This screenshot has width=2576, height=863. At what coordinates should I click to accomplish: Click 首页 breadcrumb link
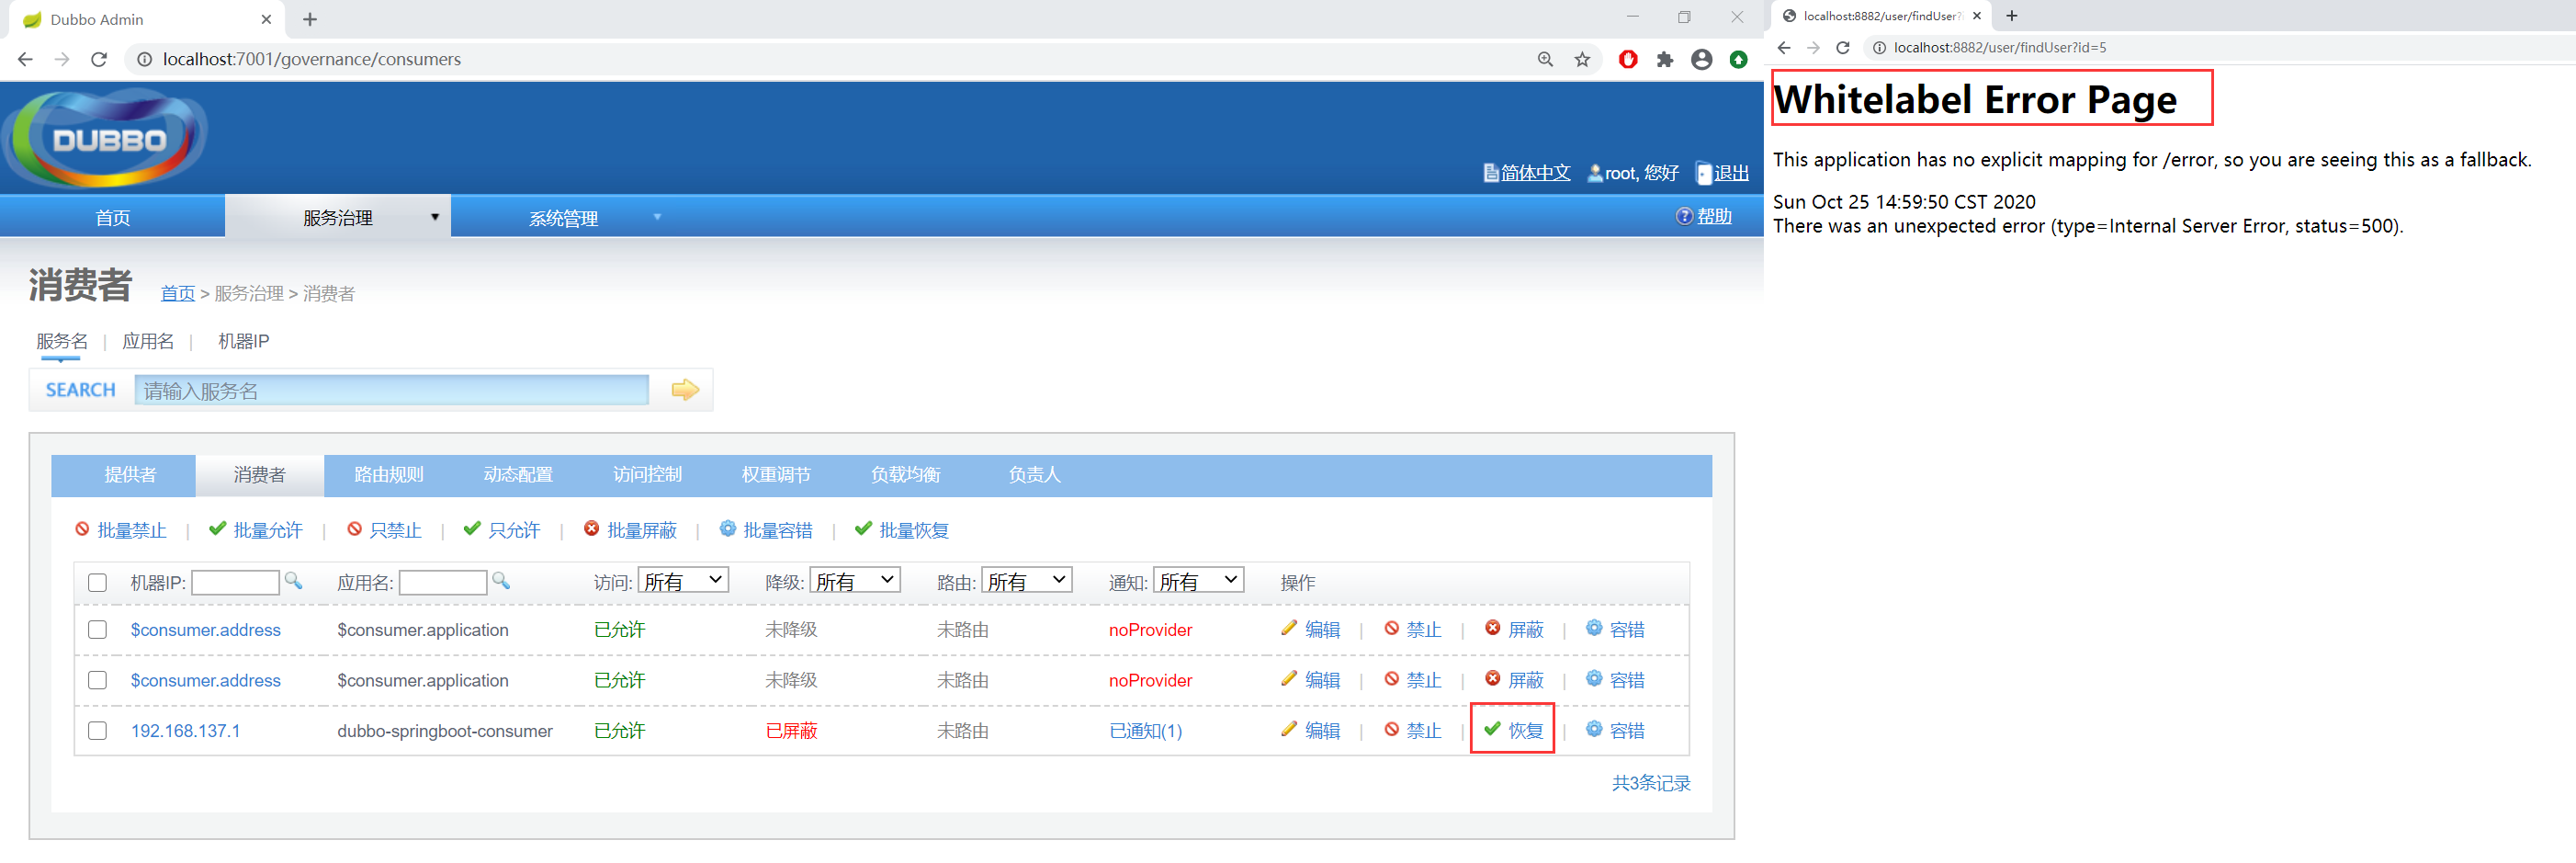[x=178, y=294]
